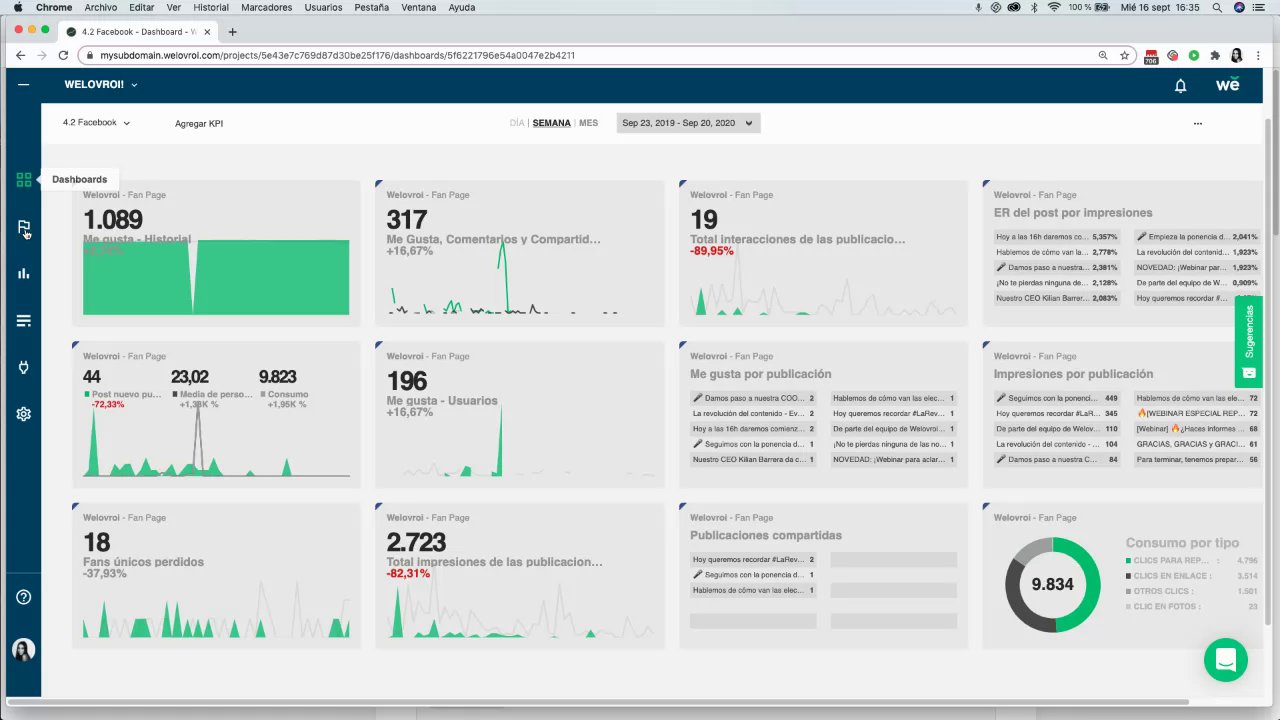This screenshot has width=1280, height=720.
Task: Click the Total impresiones de las publicacion... title
Action: click(494, 562)
